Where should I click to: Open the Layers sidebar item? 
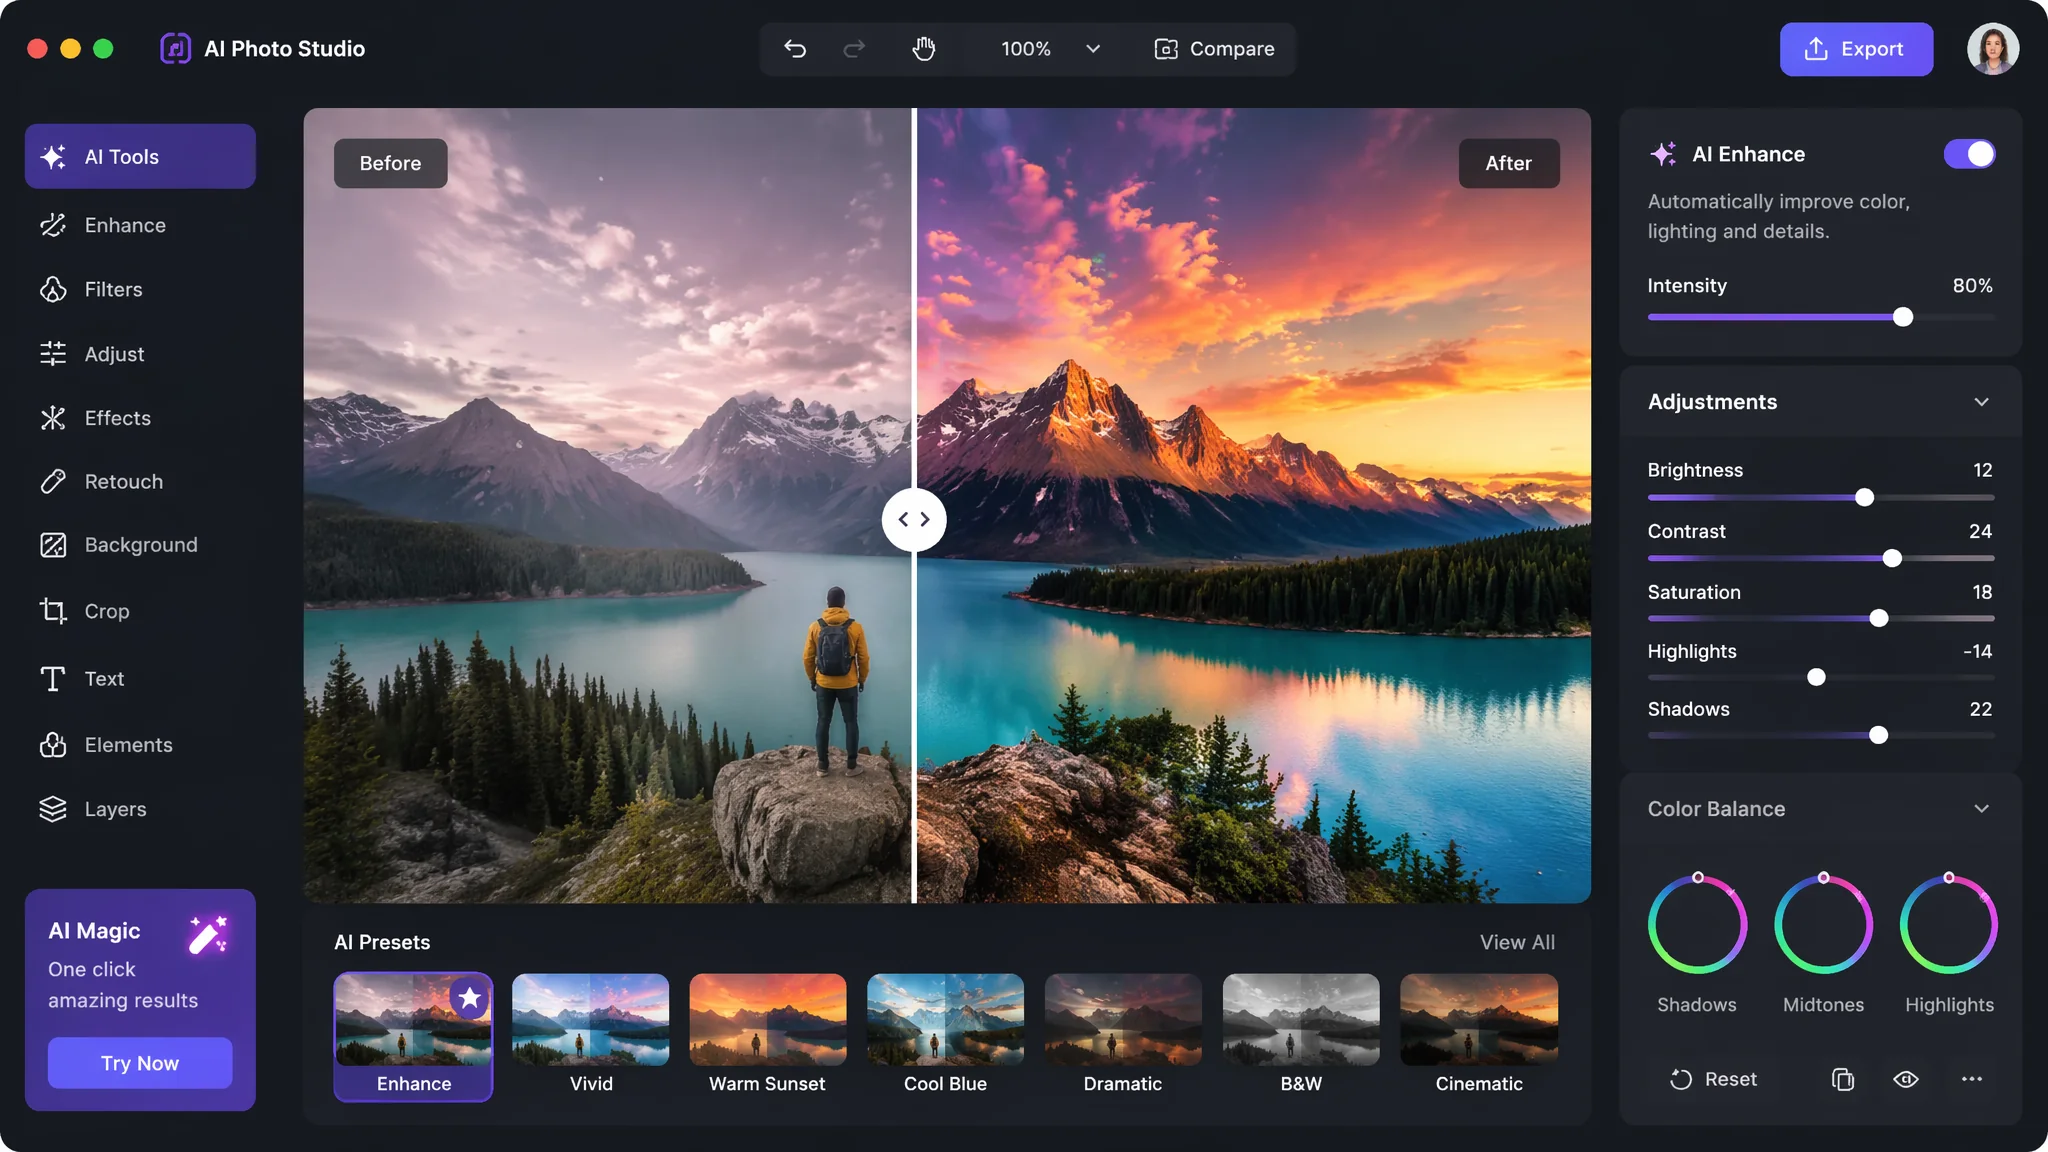click(x=140, y=809)
